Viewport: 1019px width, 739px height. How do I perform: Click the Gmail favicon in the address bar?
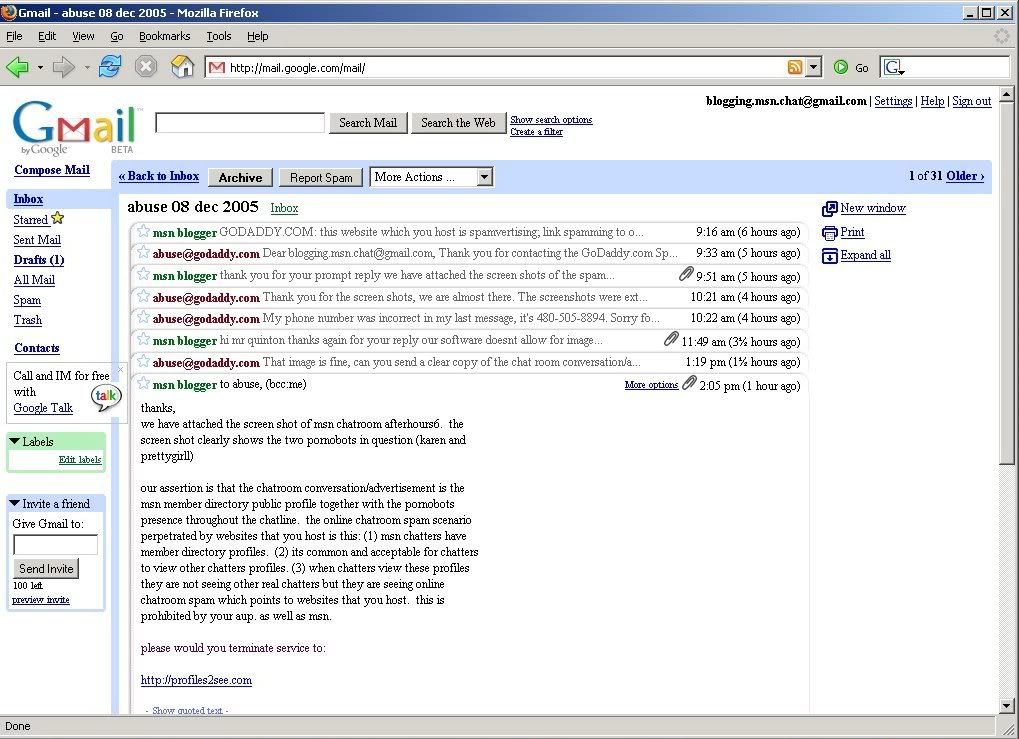[217, 68]
